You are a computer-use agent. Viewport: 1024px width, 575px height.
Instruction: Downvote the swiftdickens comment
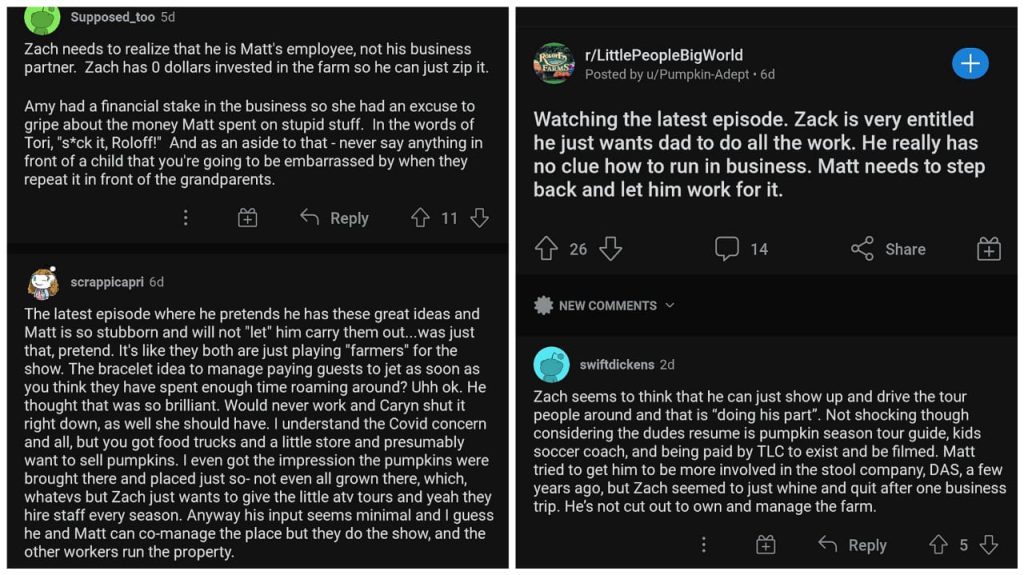click(x=989, y=545)
